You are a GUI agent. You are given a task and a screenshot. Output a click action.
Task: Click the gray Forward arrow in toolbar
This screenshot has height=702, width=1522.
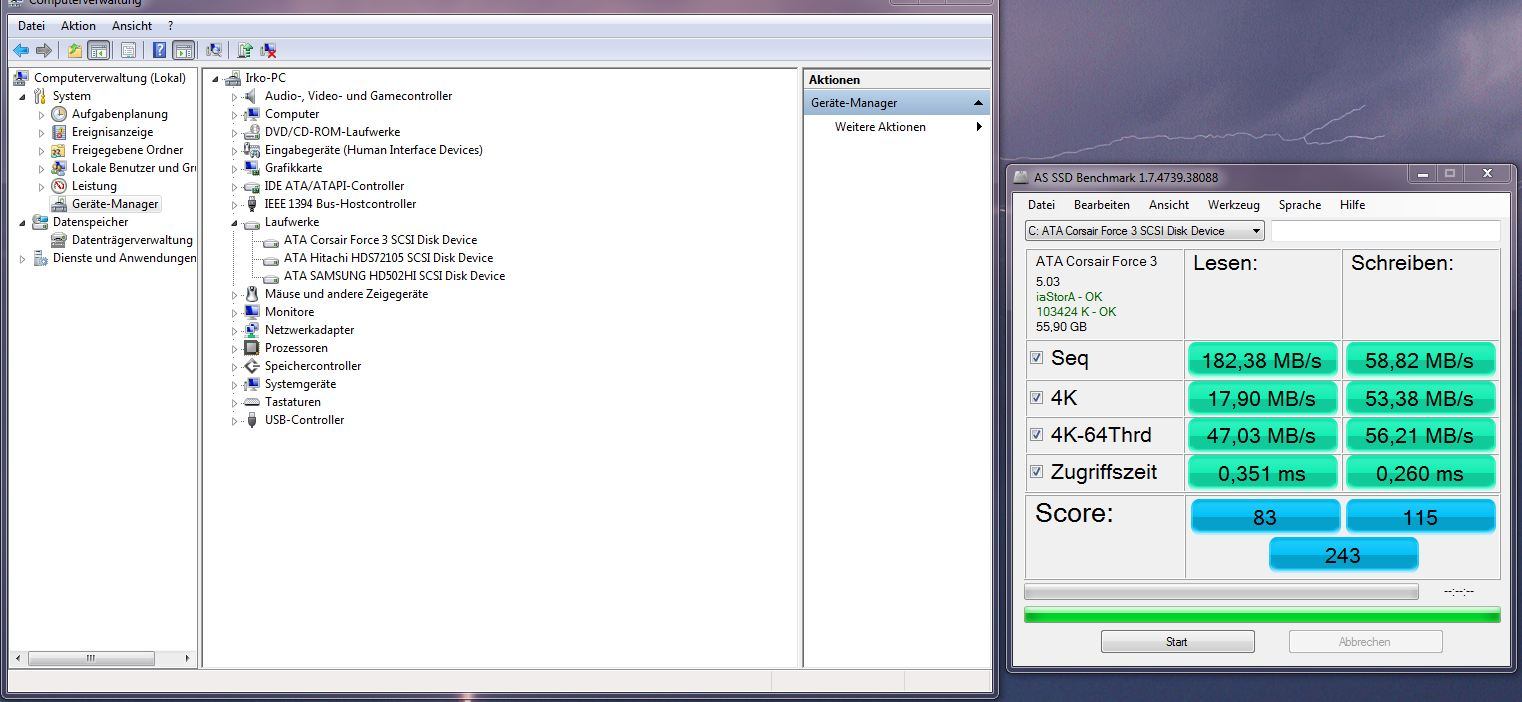[44, 50]
